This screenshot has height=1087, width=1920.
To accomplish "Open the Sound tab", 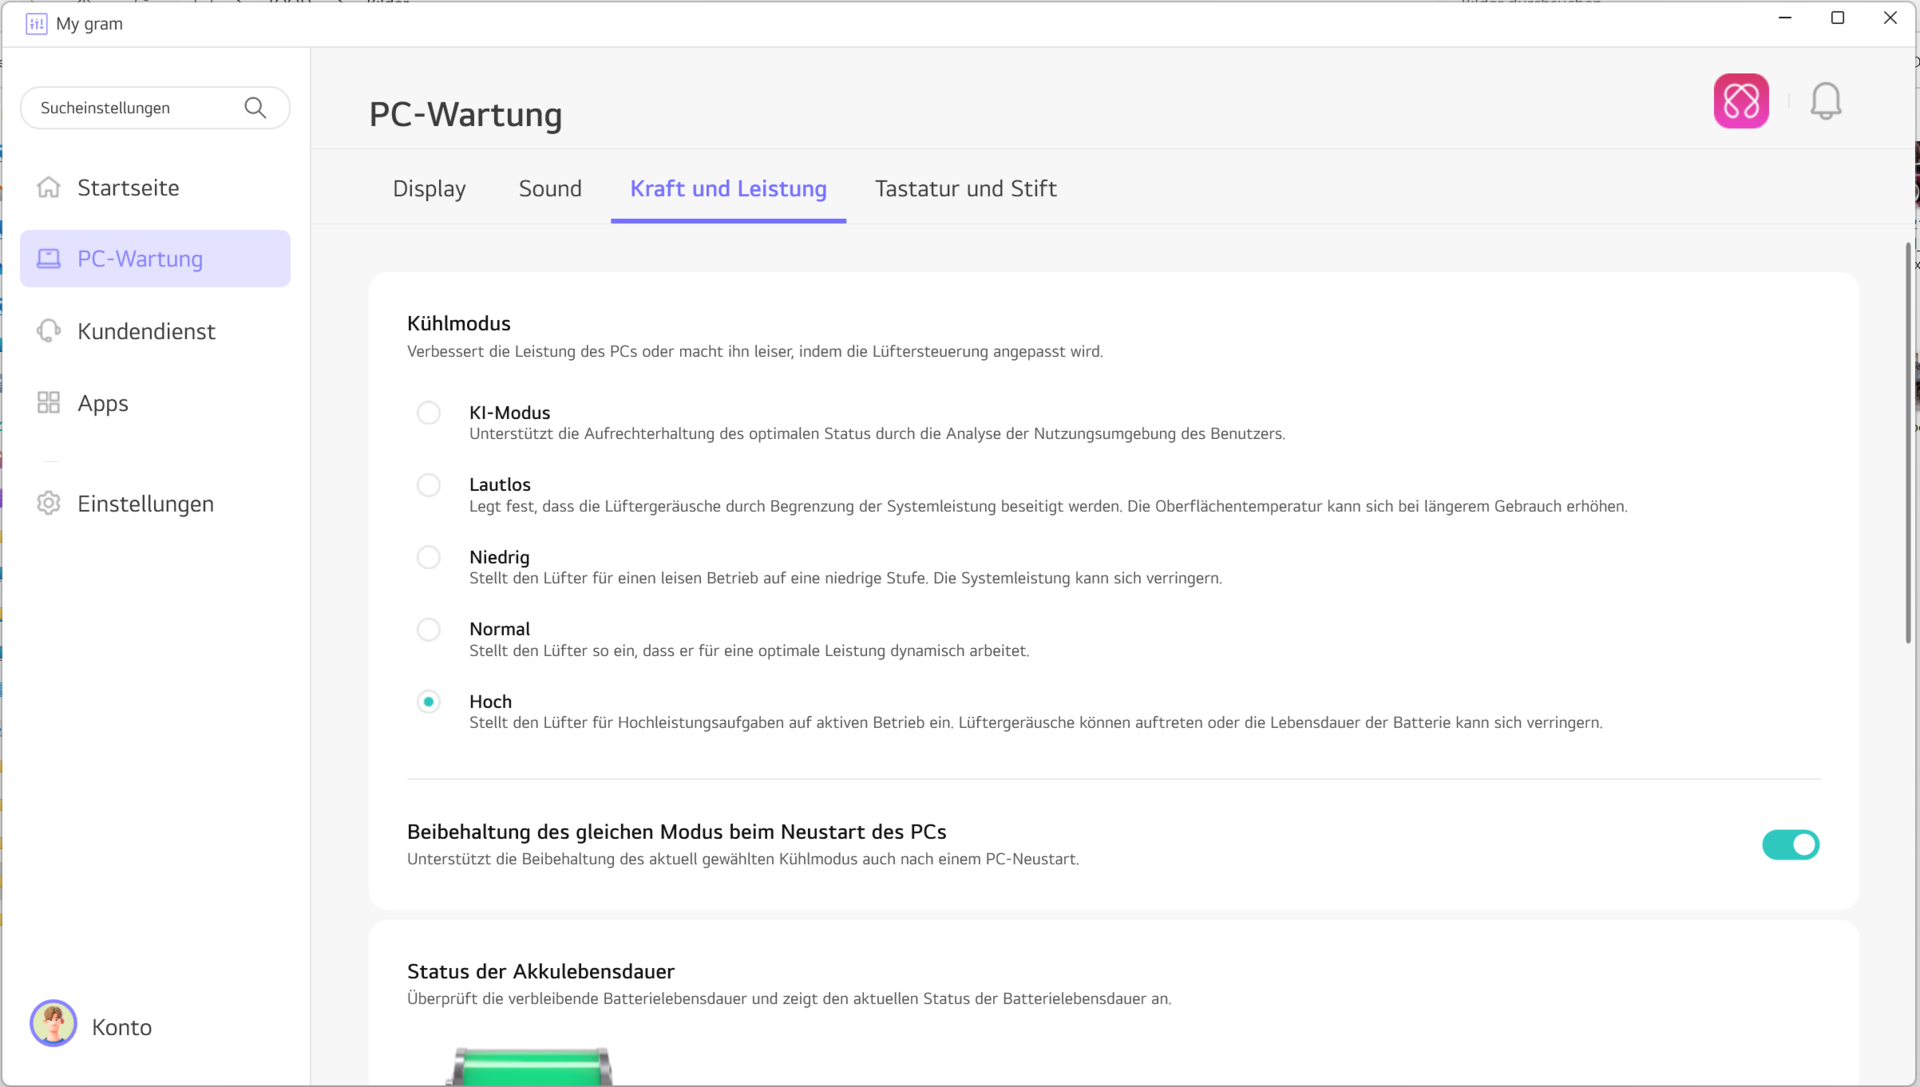I will pyautogui.click(x=550, y=189).
